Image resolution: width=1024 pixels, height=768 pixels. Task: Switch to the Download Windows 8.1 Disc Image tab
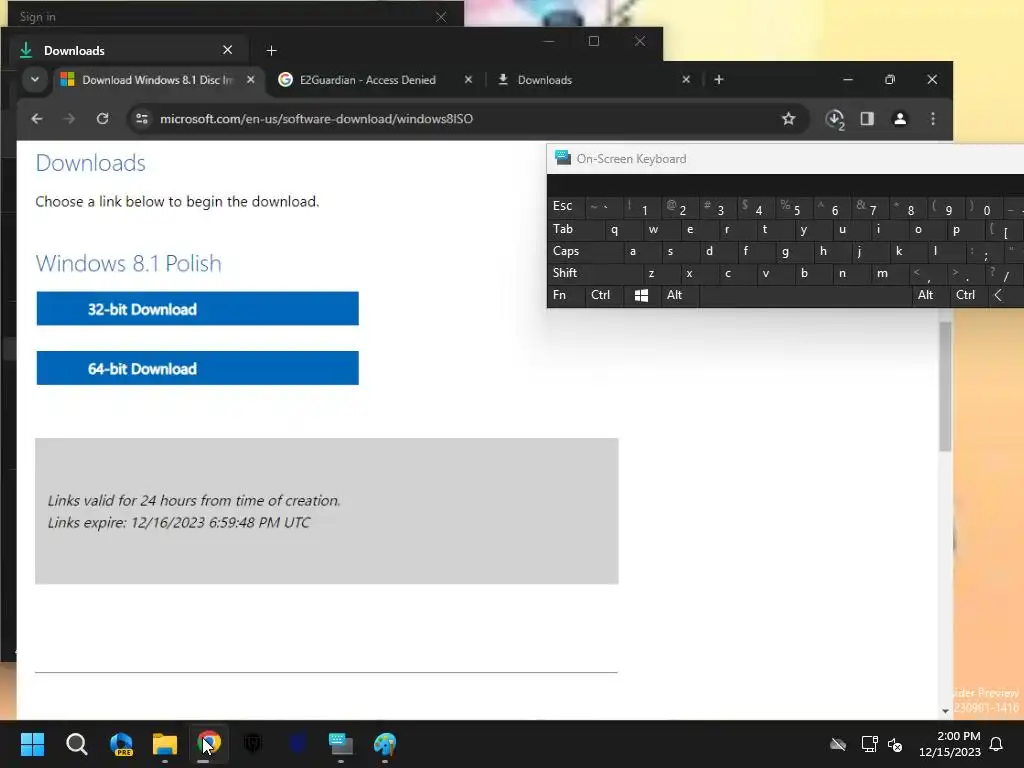pos(159,80)
